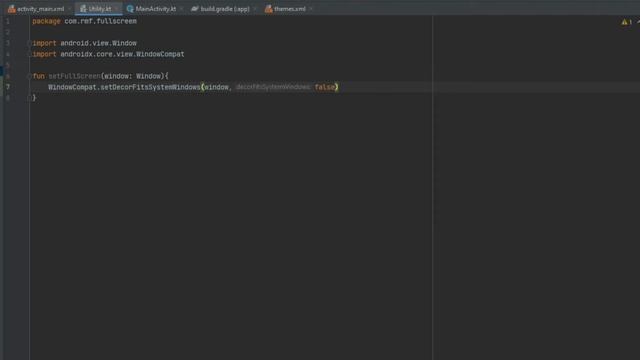Click 'androidx.core.view.WindowCompat' import text
The width and height of the screenshot is (640, 360).
coord(122,54)
